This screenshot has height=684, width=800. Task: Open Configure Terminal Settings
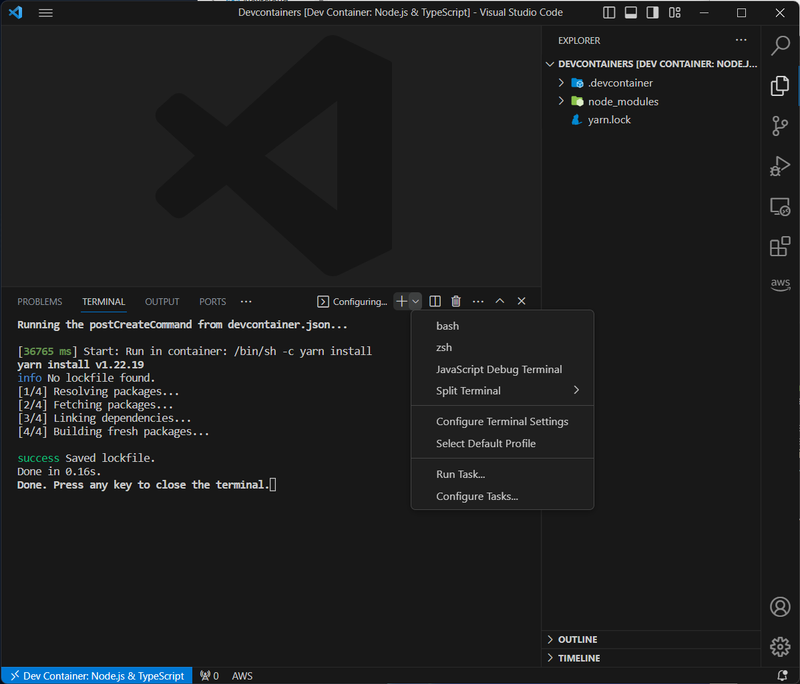(503, 421)
